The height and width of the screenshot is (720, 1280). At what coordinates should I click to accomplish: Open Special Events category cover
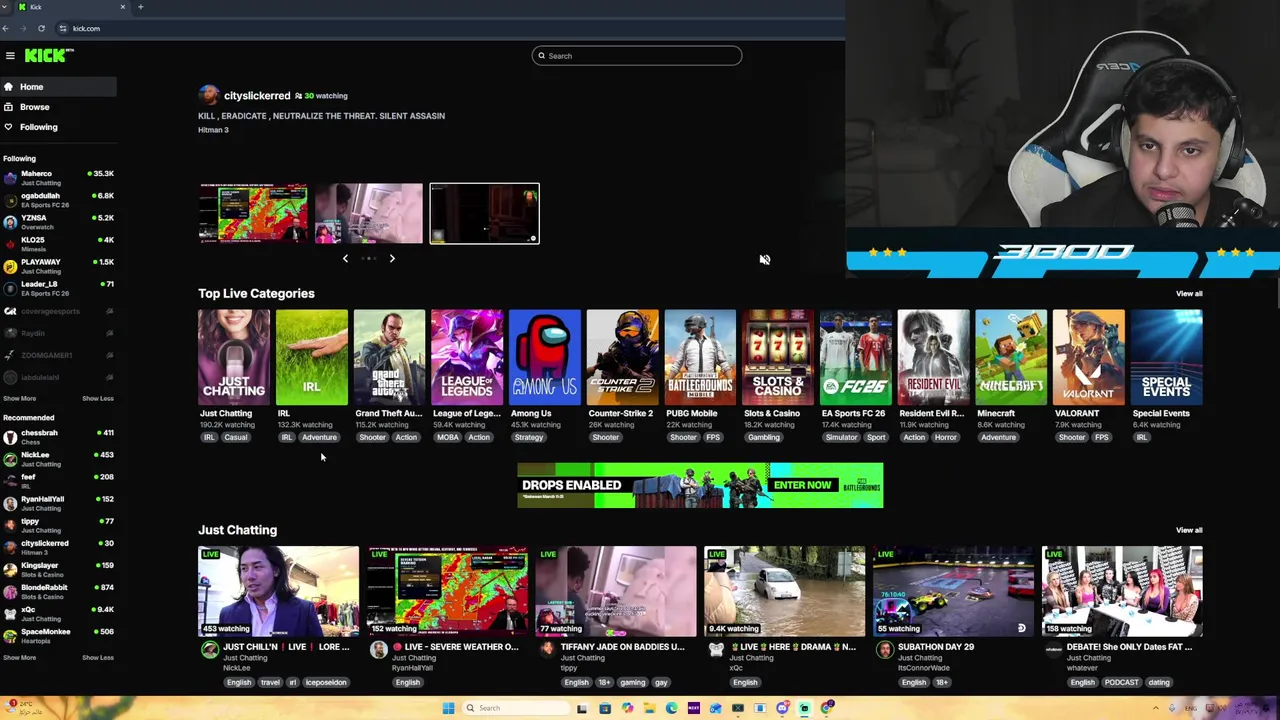pos(1167,357)
